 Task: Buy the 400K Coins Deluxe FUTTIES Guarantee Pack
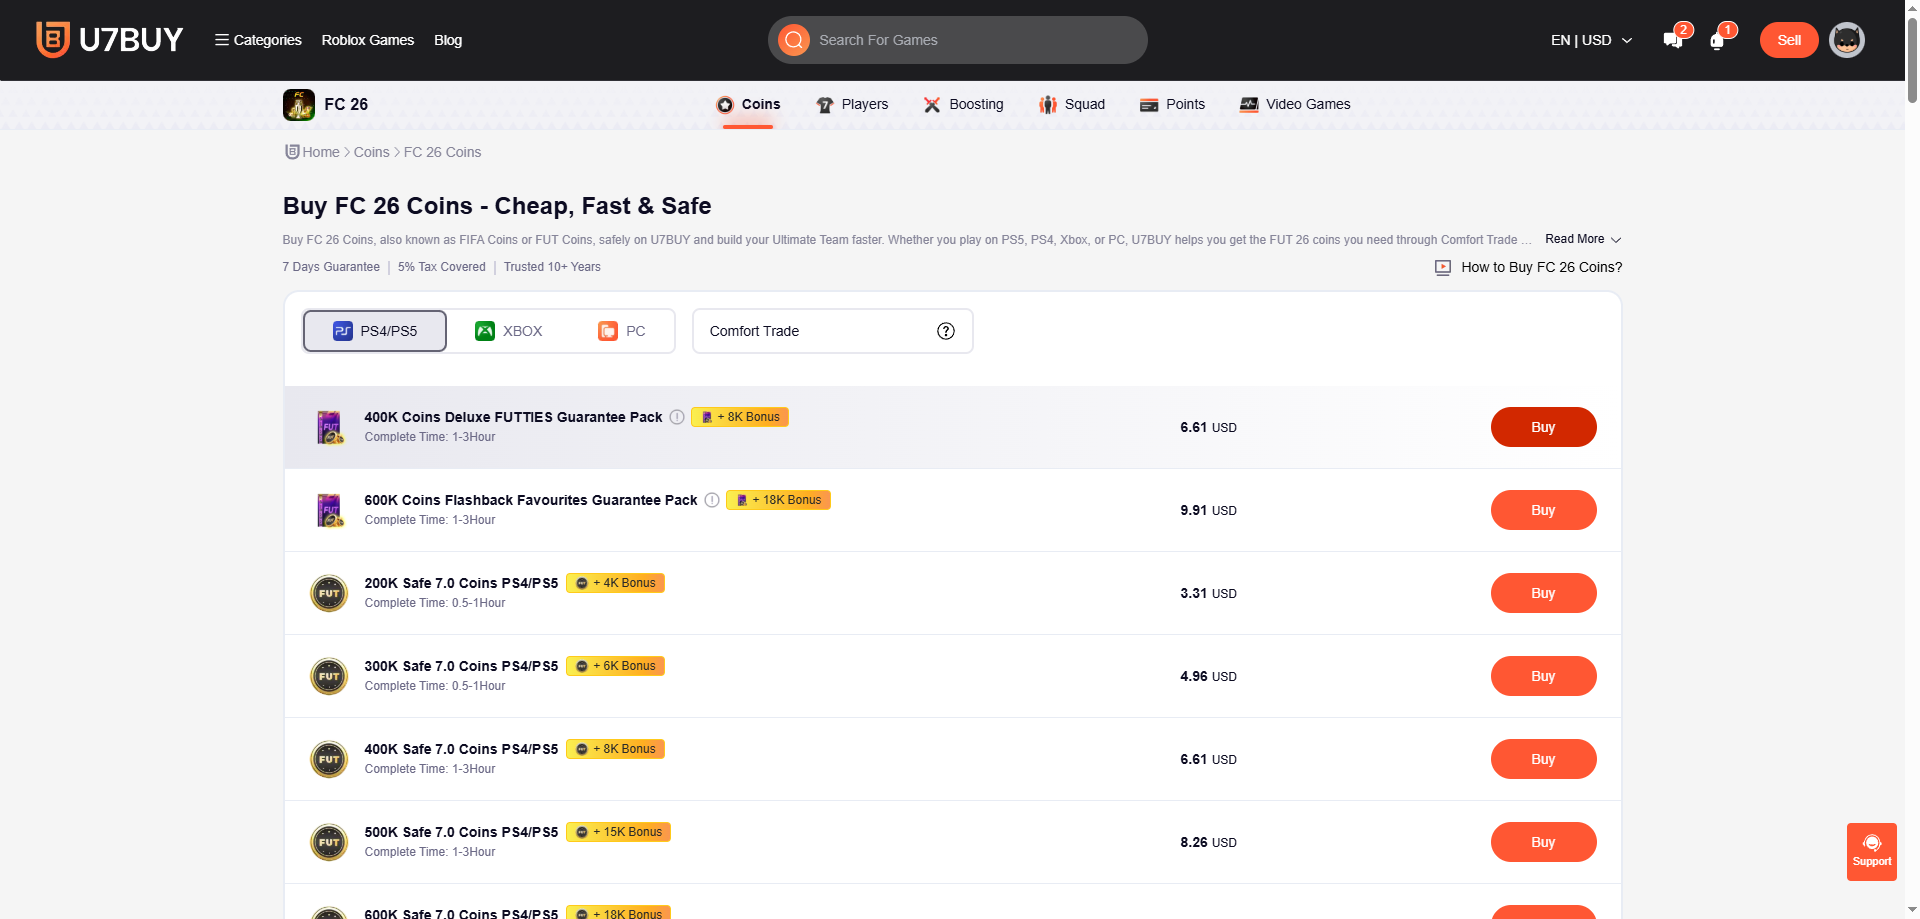[1543, 427]
